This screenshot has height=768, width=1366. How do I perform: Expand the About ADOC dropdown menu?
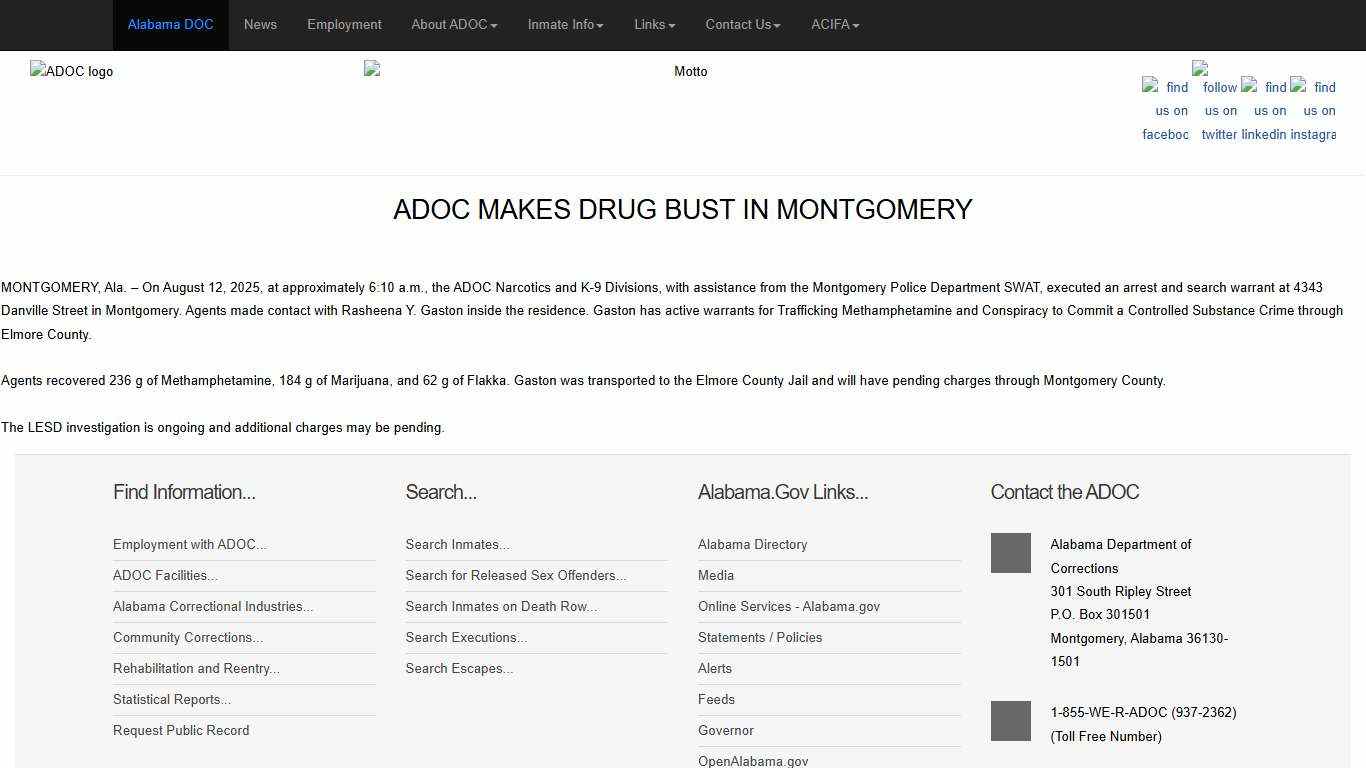(454, 25)
